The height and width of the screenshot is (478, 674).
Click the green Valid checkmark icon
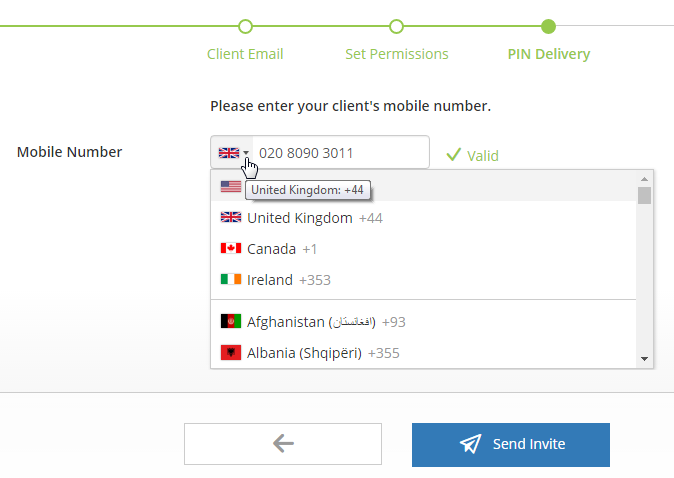coord(453,154)
